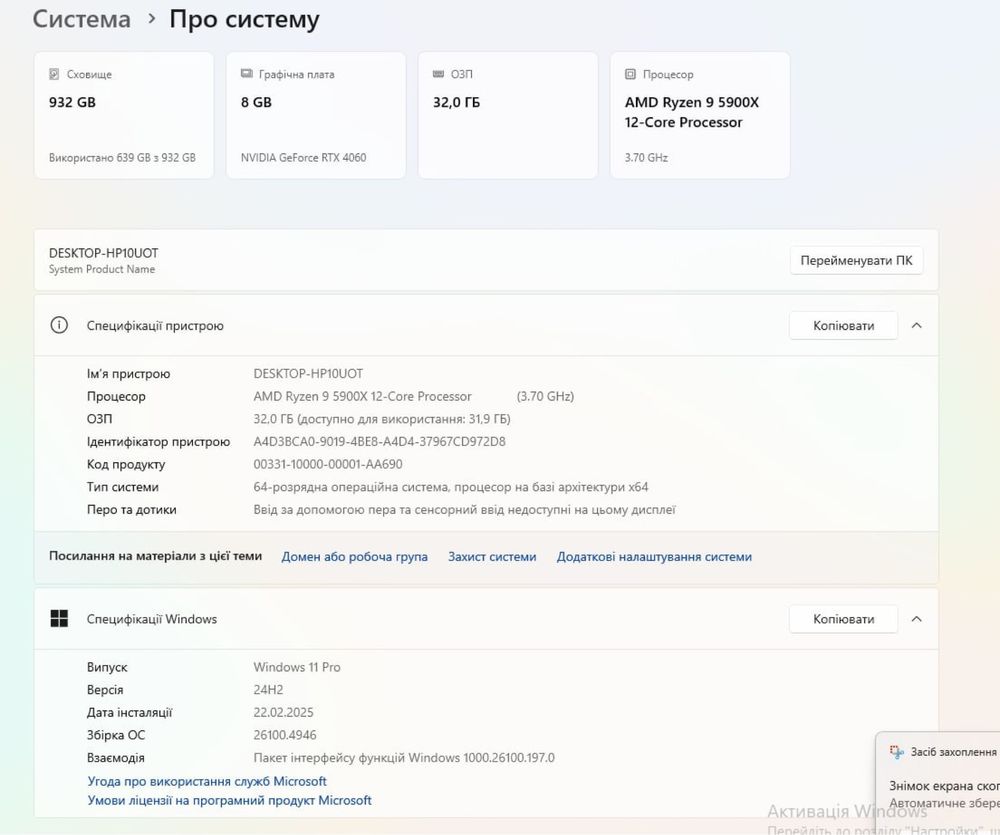Viewport: 1000px width, 835px height.
Task: Click the RAM icon beside ОЗП
Action: [438, 74]
